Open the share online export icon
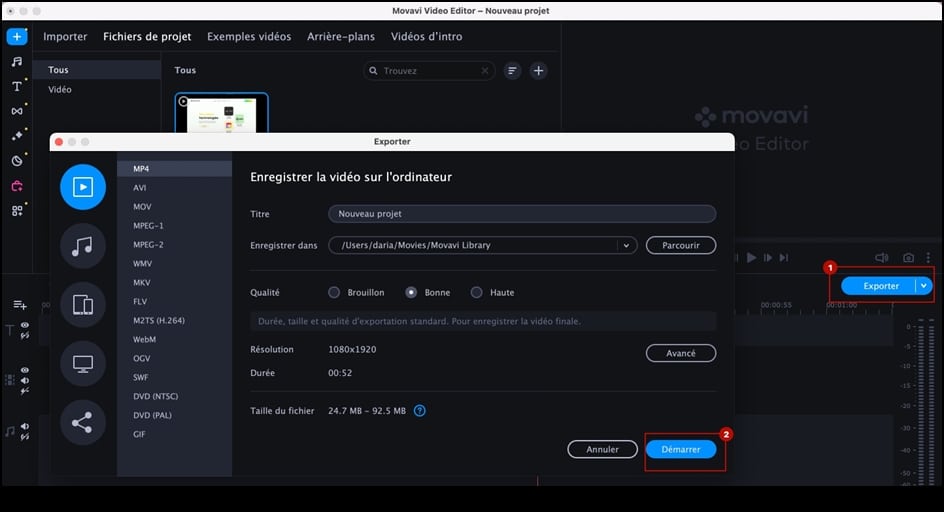944x512 pixels. pyautogui.click(x=83, y=422)
